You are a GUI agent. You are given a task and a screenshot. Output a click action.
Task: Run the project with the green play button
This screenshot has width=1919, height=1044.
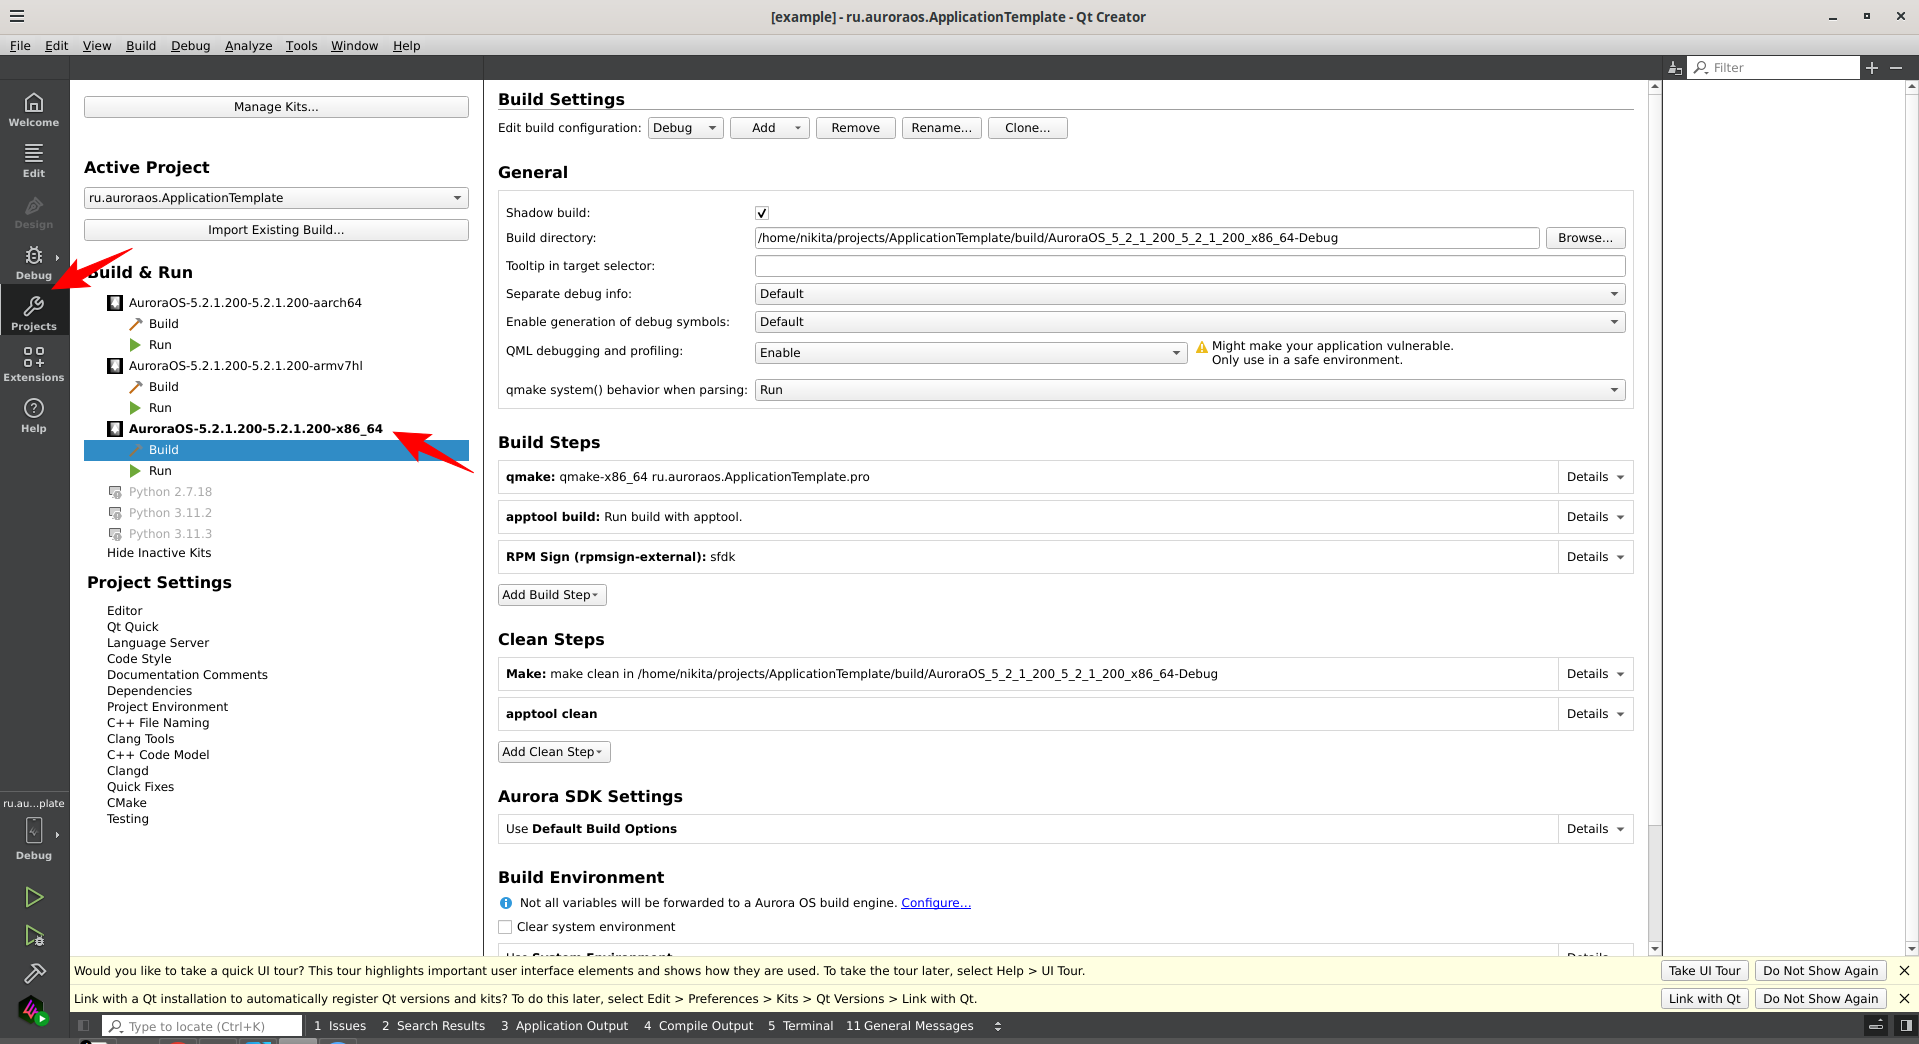coord(34,897)
